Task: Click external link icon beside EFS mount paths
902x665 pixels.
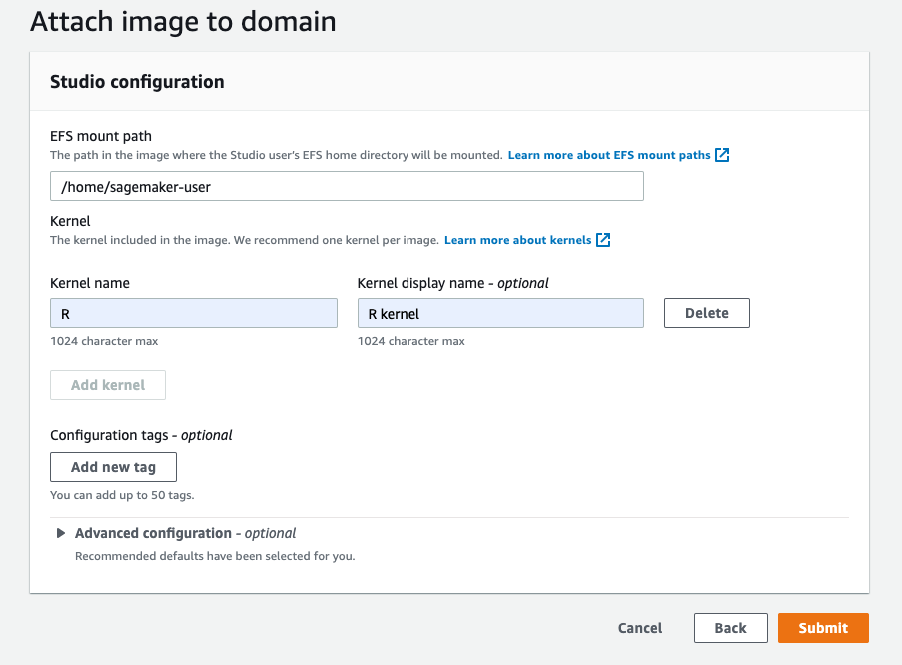Action: click(x=722, y=156)
